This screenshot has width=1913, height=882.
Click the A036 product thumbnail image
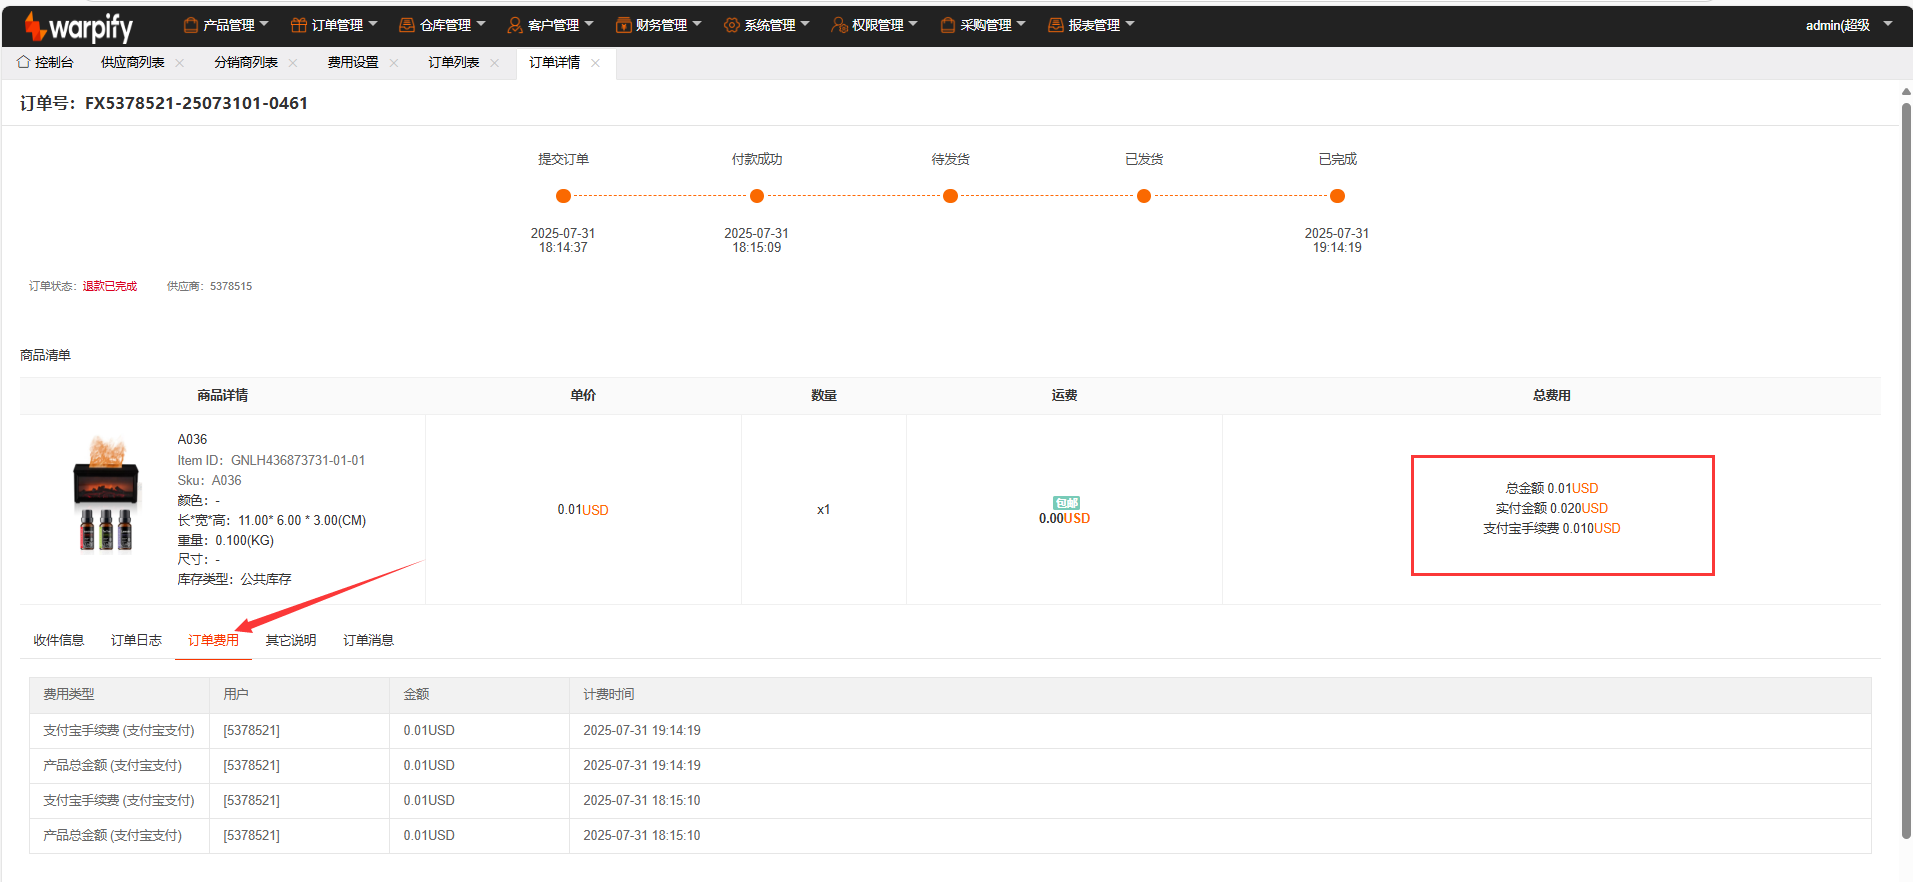pyautogui.click(x=105, y=495)
